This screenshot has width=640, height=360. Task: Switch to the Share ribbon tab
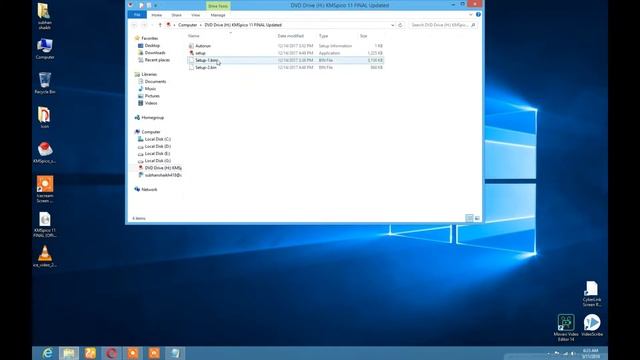[x=176, y=15]
